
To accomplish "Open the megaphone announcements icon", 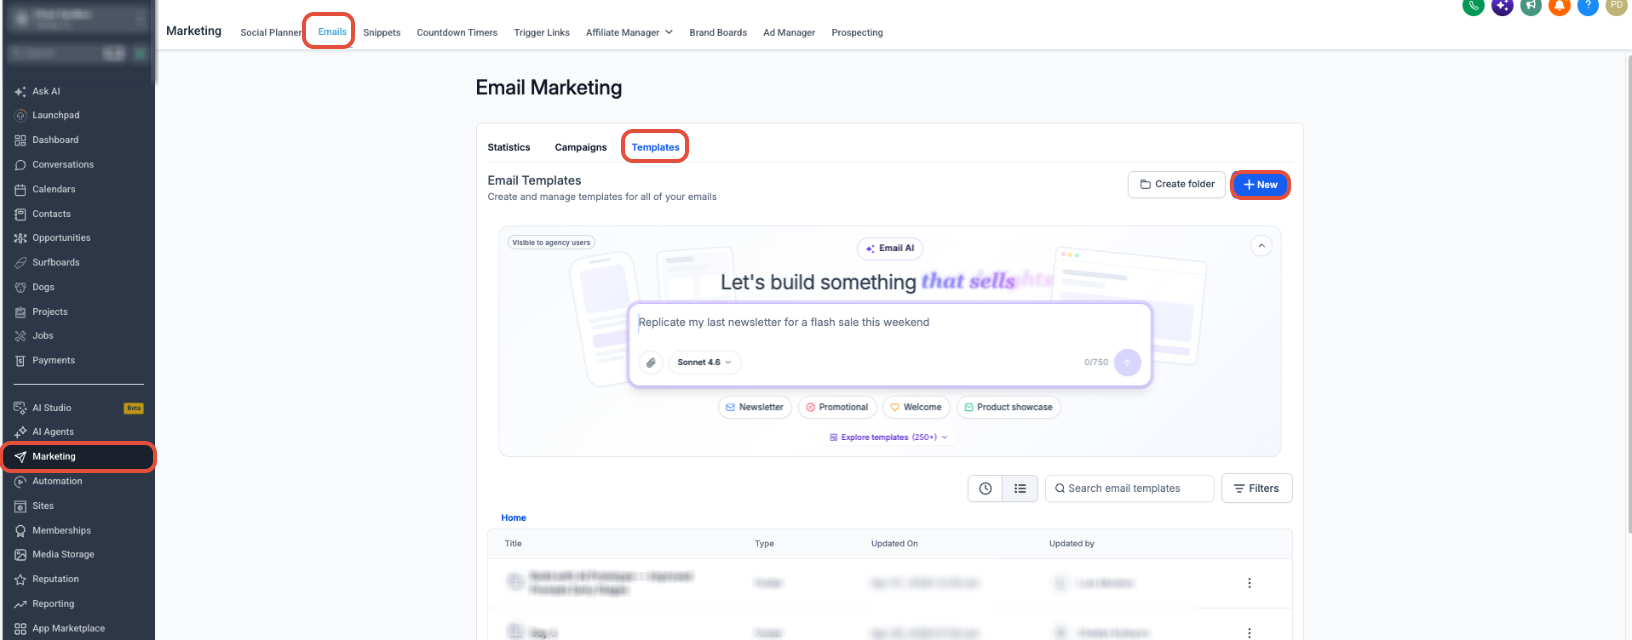I will 1531,5.
